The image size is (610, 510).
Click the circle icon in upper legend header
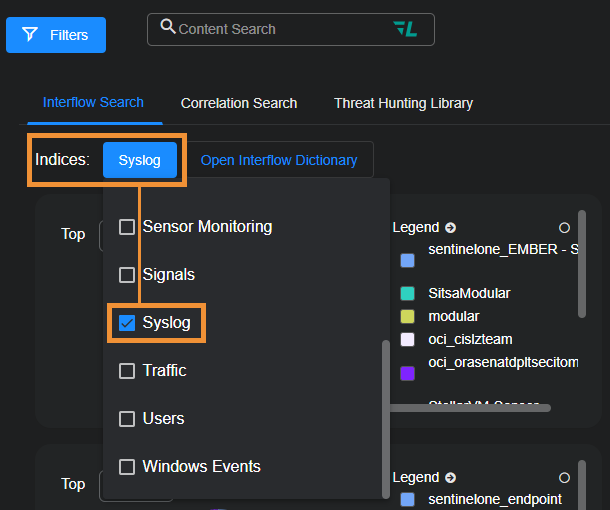click(x=564, y=228)
